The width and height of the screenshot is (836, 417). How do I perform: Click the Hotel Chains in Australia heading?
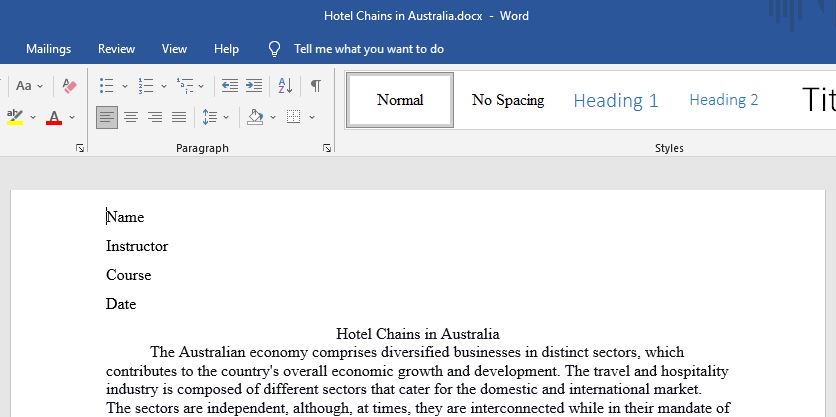pos(417,334)
